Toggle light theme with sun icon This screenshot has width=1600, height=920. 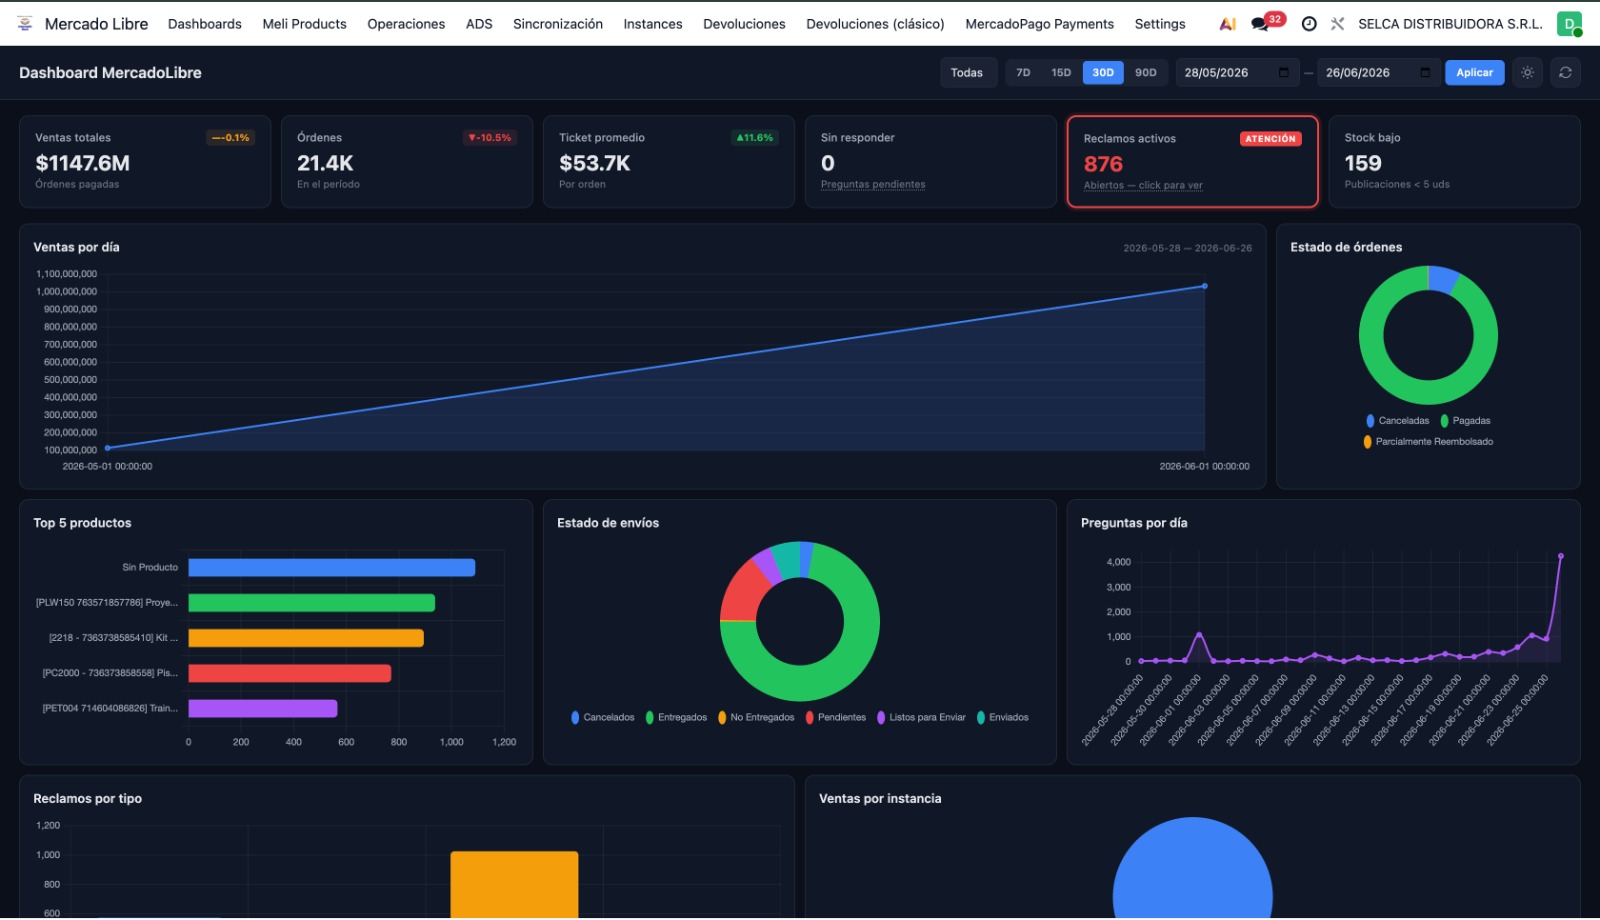(1527, 72)
